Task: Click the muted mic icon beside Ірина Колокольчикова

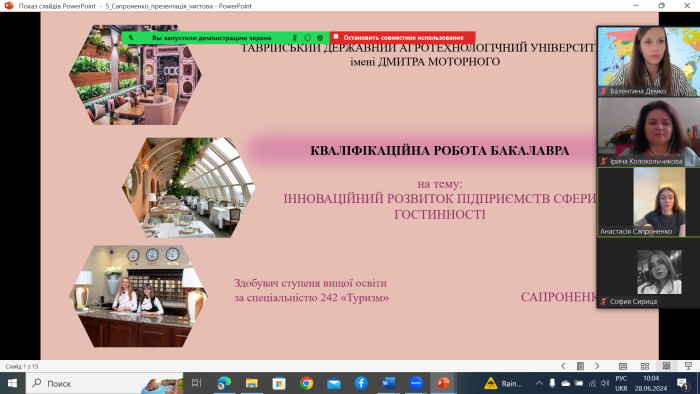Action: (604, 161)
